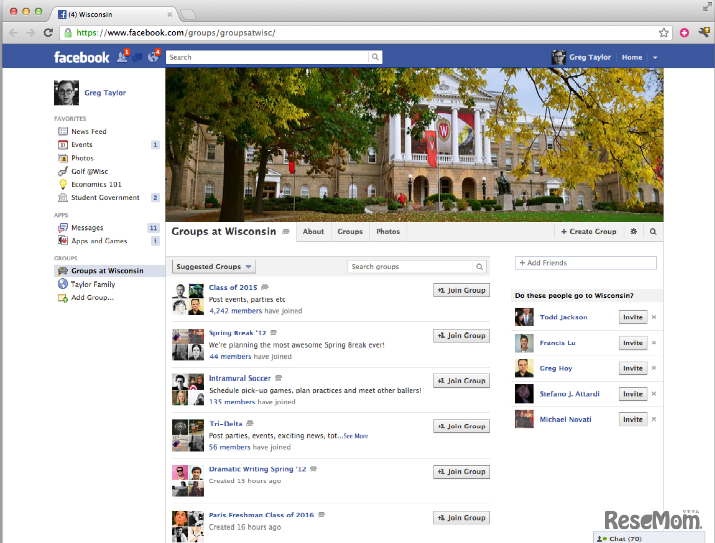Open Intramural Soccer group title link
Screen dimensions: 715x543
tap(240, 378)
